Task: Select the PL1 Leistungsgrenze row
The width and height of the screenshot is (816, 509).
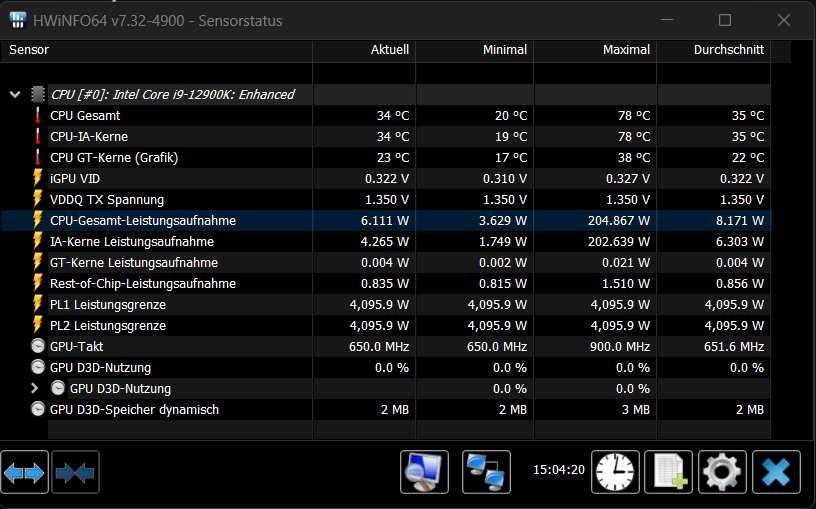Action: [x=386, y=304]
